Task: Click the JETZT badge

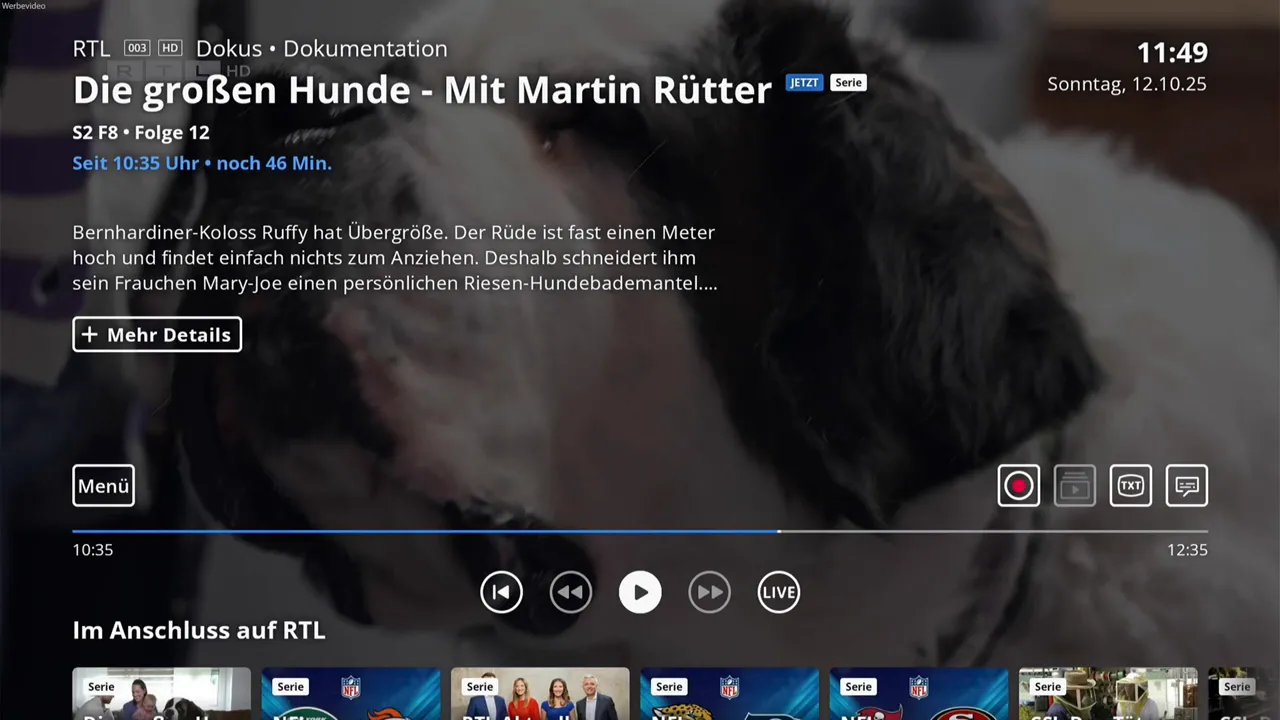Action: pyautogui.click(x=803, y=82)
